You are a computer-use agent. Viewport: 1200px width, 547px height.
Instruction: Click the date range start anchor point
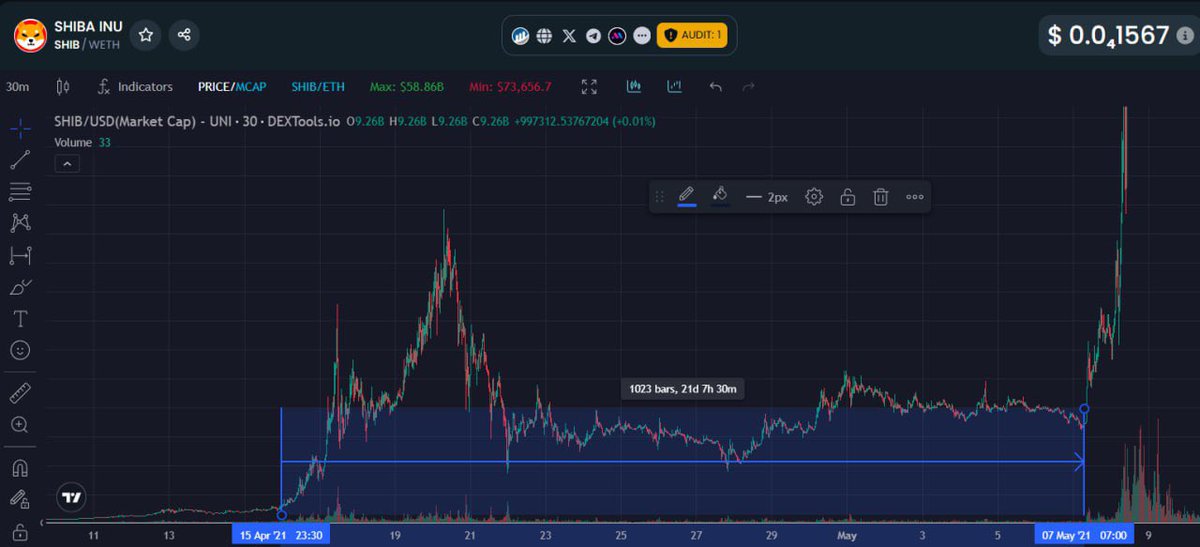click(x=281, y=515)
